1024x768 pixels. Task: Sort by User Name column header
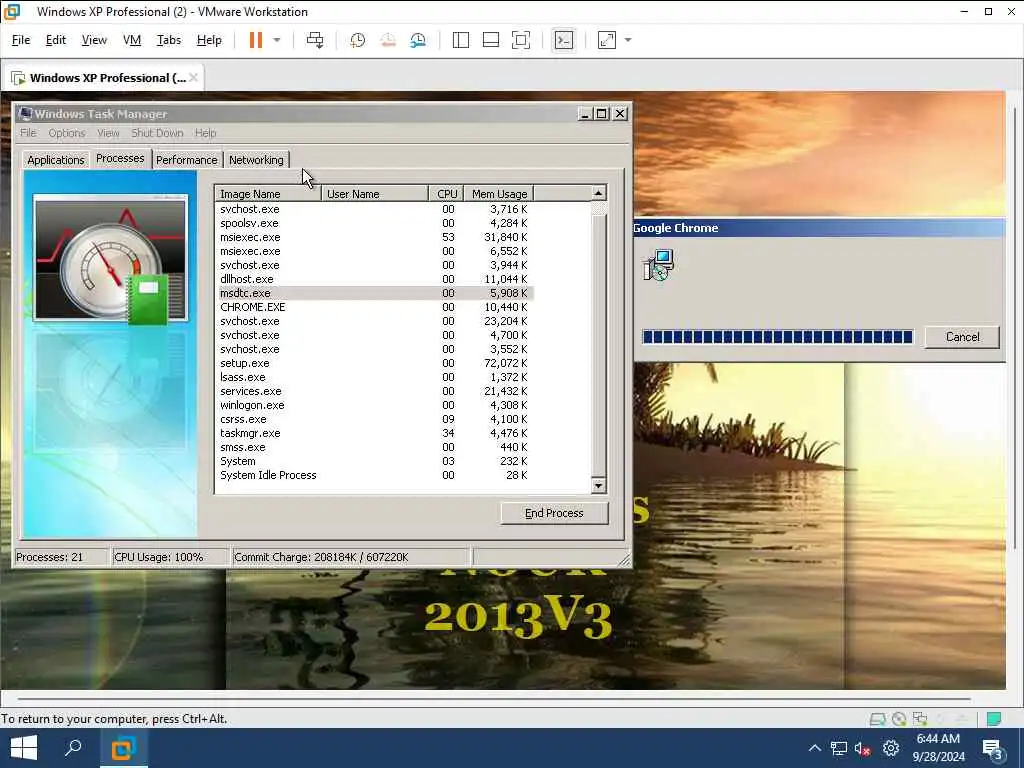[x=375, y=194]
